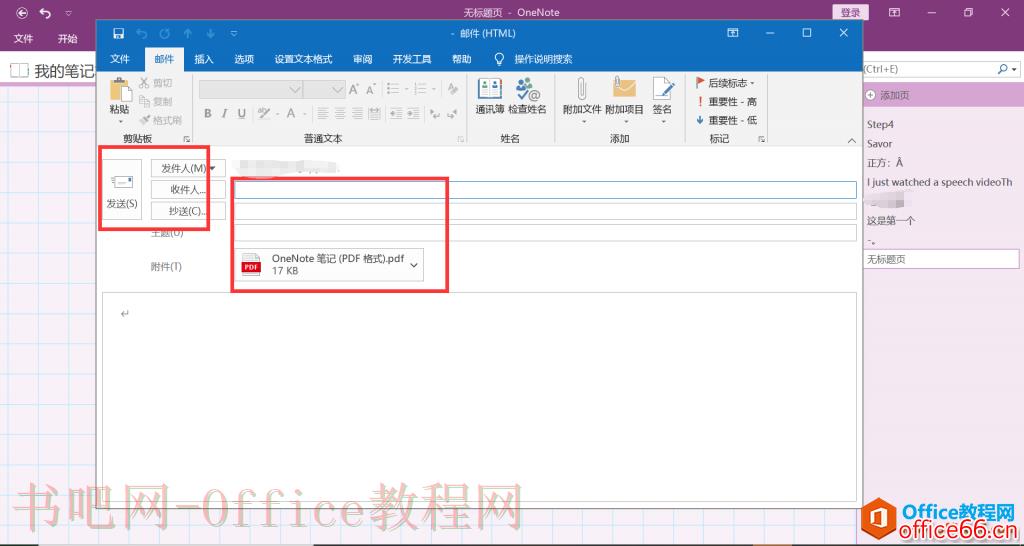Click Attach File (附加文件) paperclip
The width and height of the screenshot is (1024, 546).
click(581, 89)
